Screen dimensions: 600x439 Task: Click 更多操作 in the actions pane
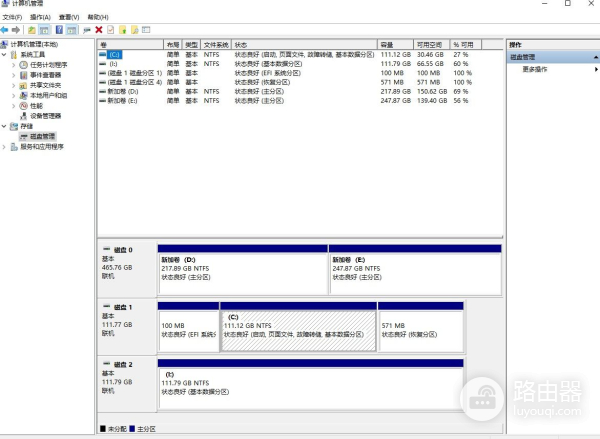click(x=535, y=69)
